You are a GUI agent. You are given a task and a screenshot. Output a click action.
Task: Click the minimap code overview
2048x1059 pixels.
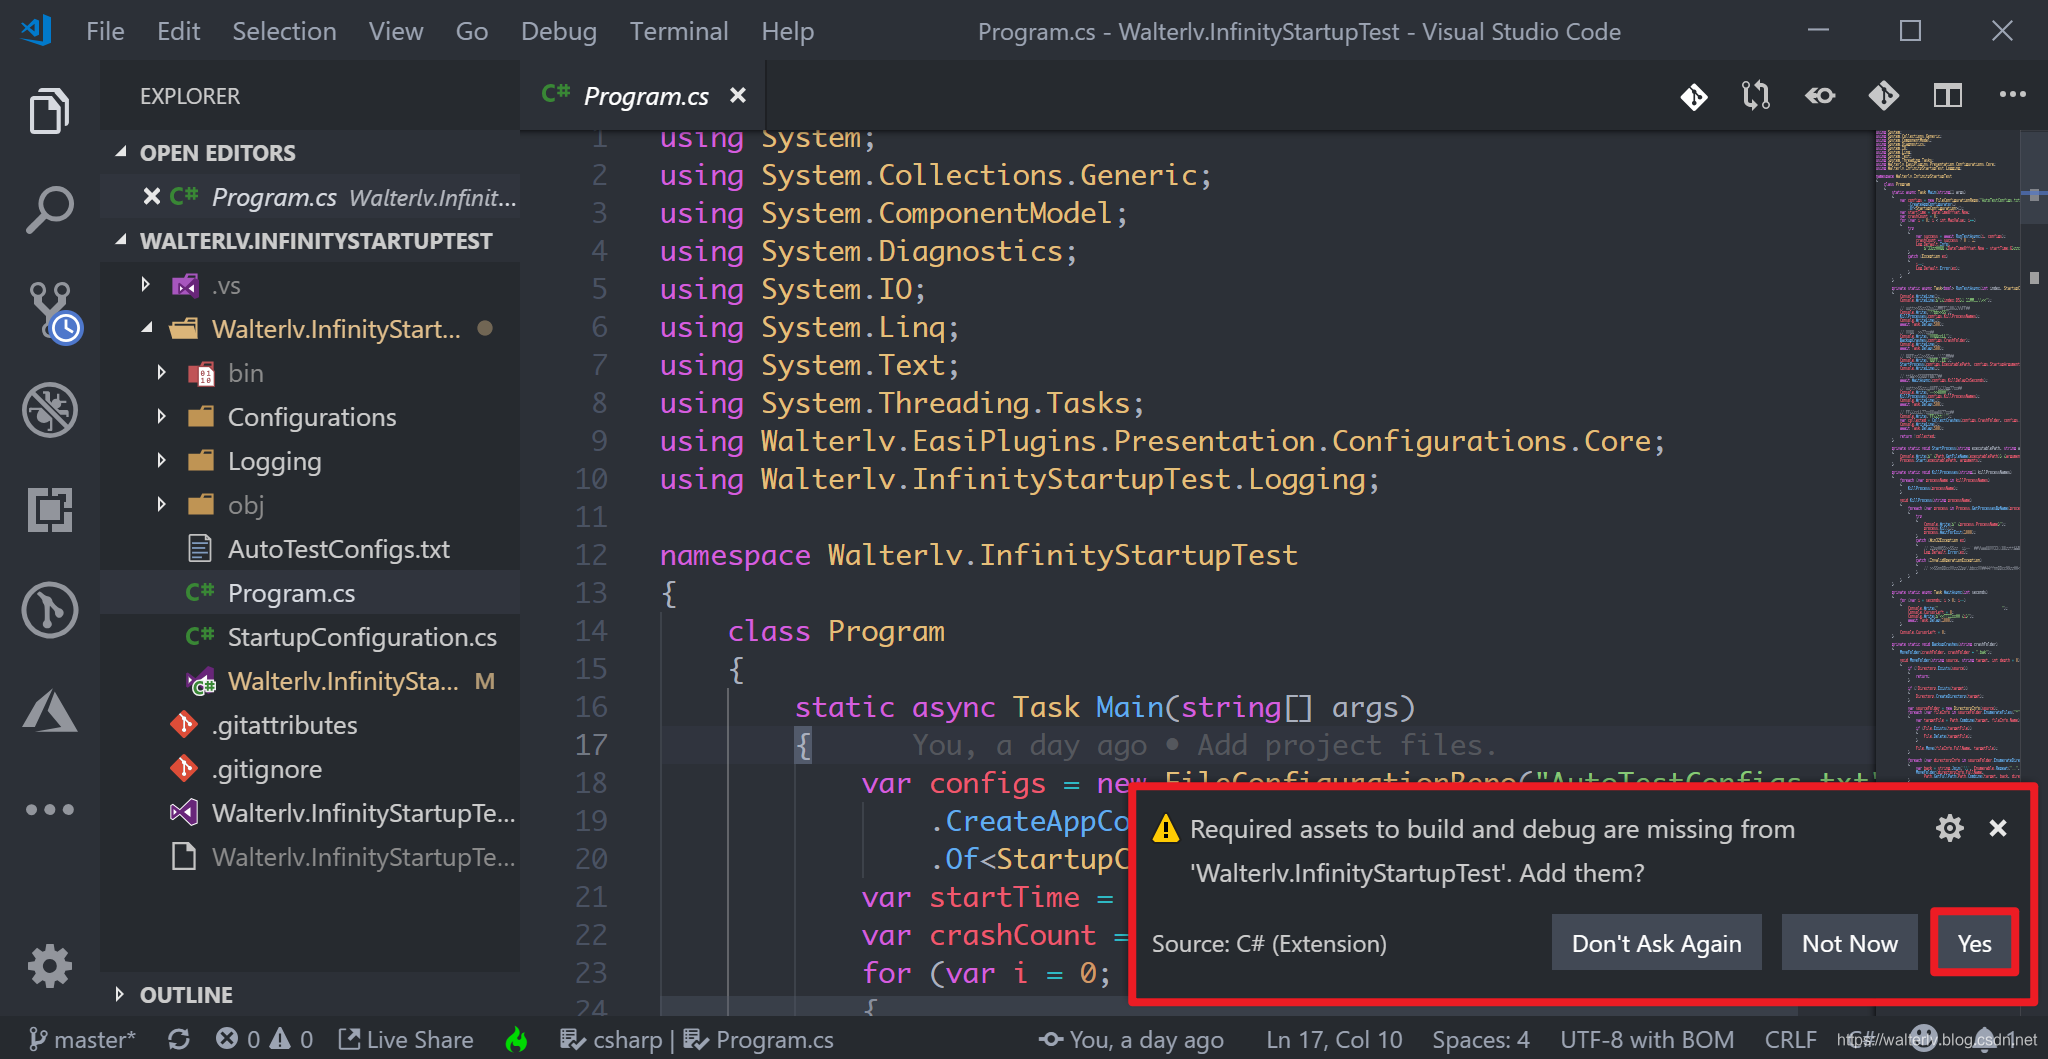[x=1948, y=455]
